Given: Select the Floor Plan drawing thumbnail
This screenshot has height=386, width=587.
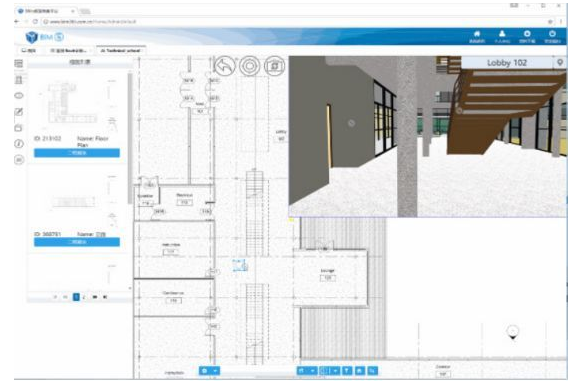Looking at the screenshot, I should pos(77,104).
